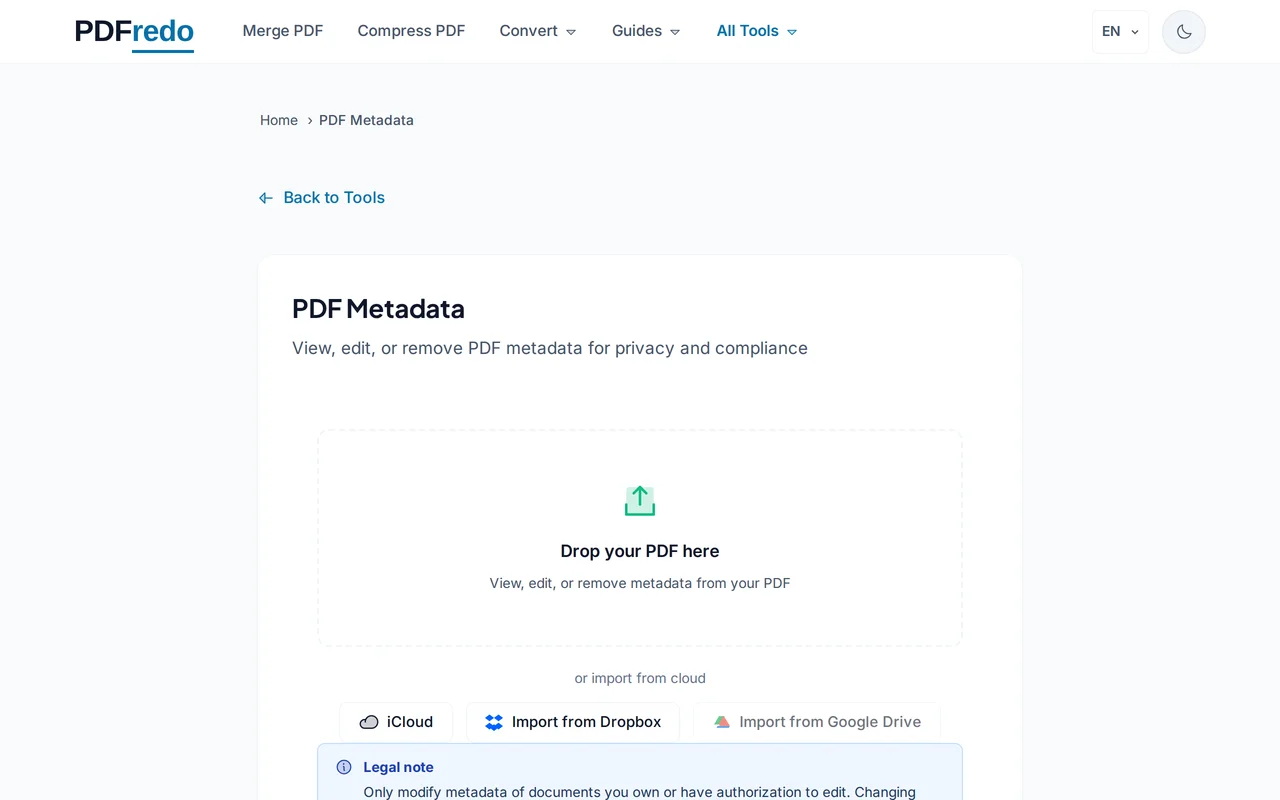The width and height of the screenshot is (1280, 800).
Task: Click the back arrow beside Back to Tools
Action: pyautogui.click(x=264, y=197)
